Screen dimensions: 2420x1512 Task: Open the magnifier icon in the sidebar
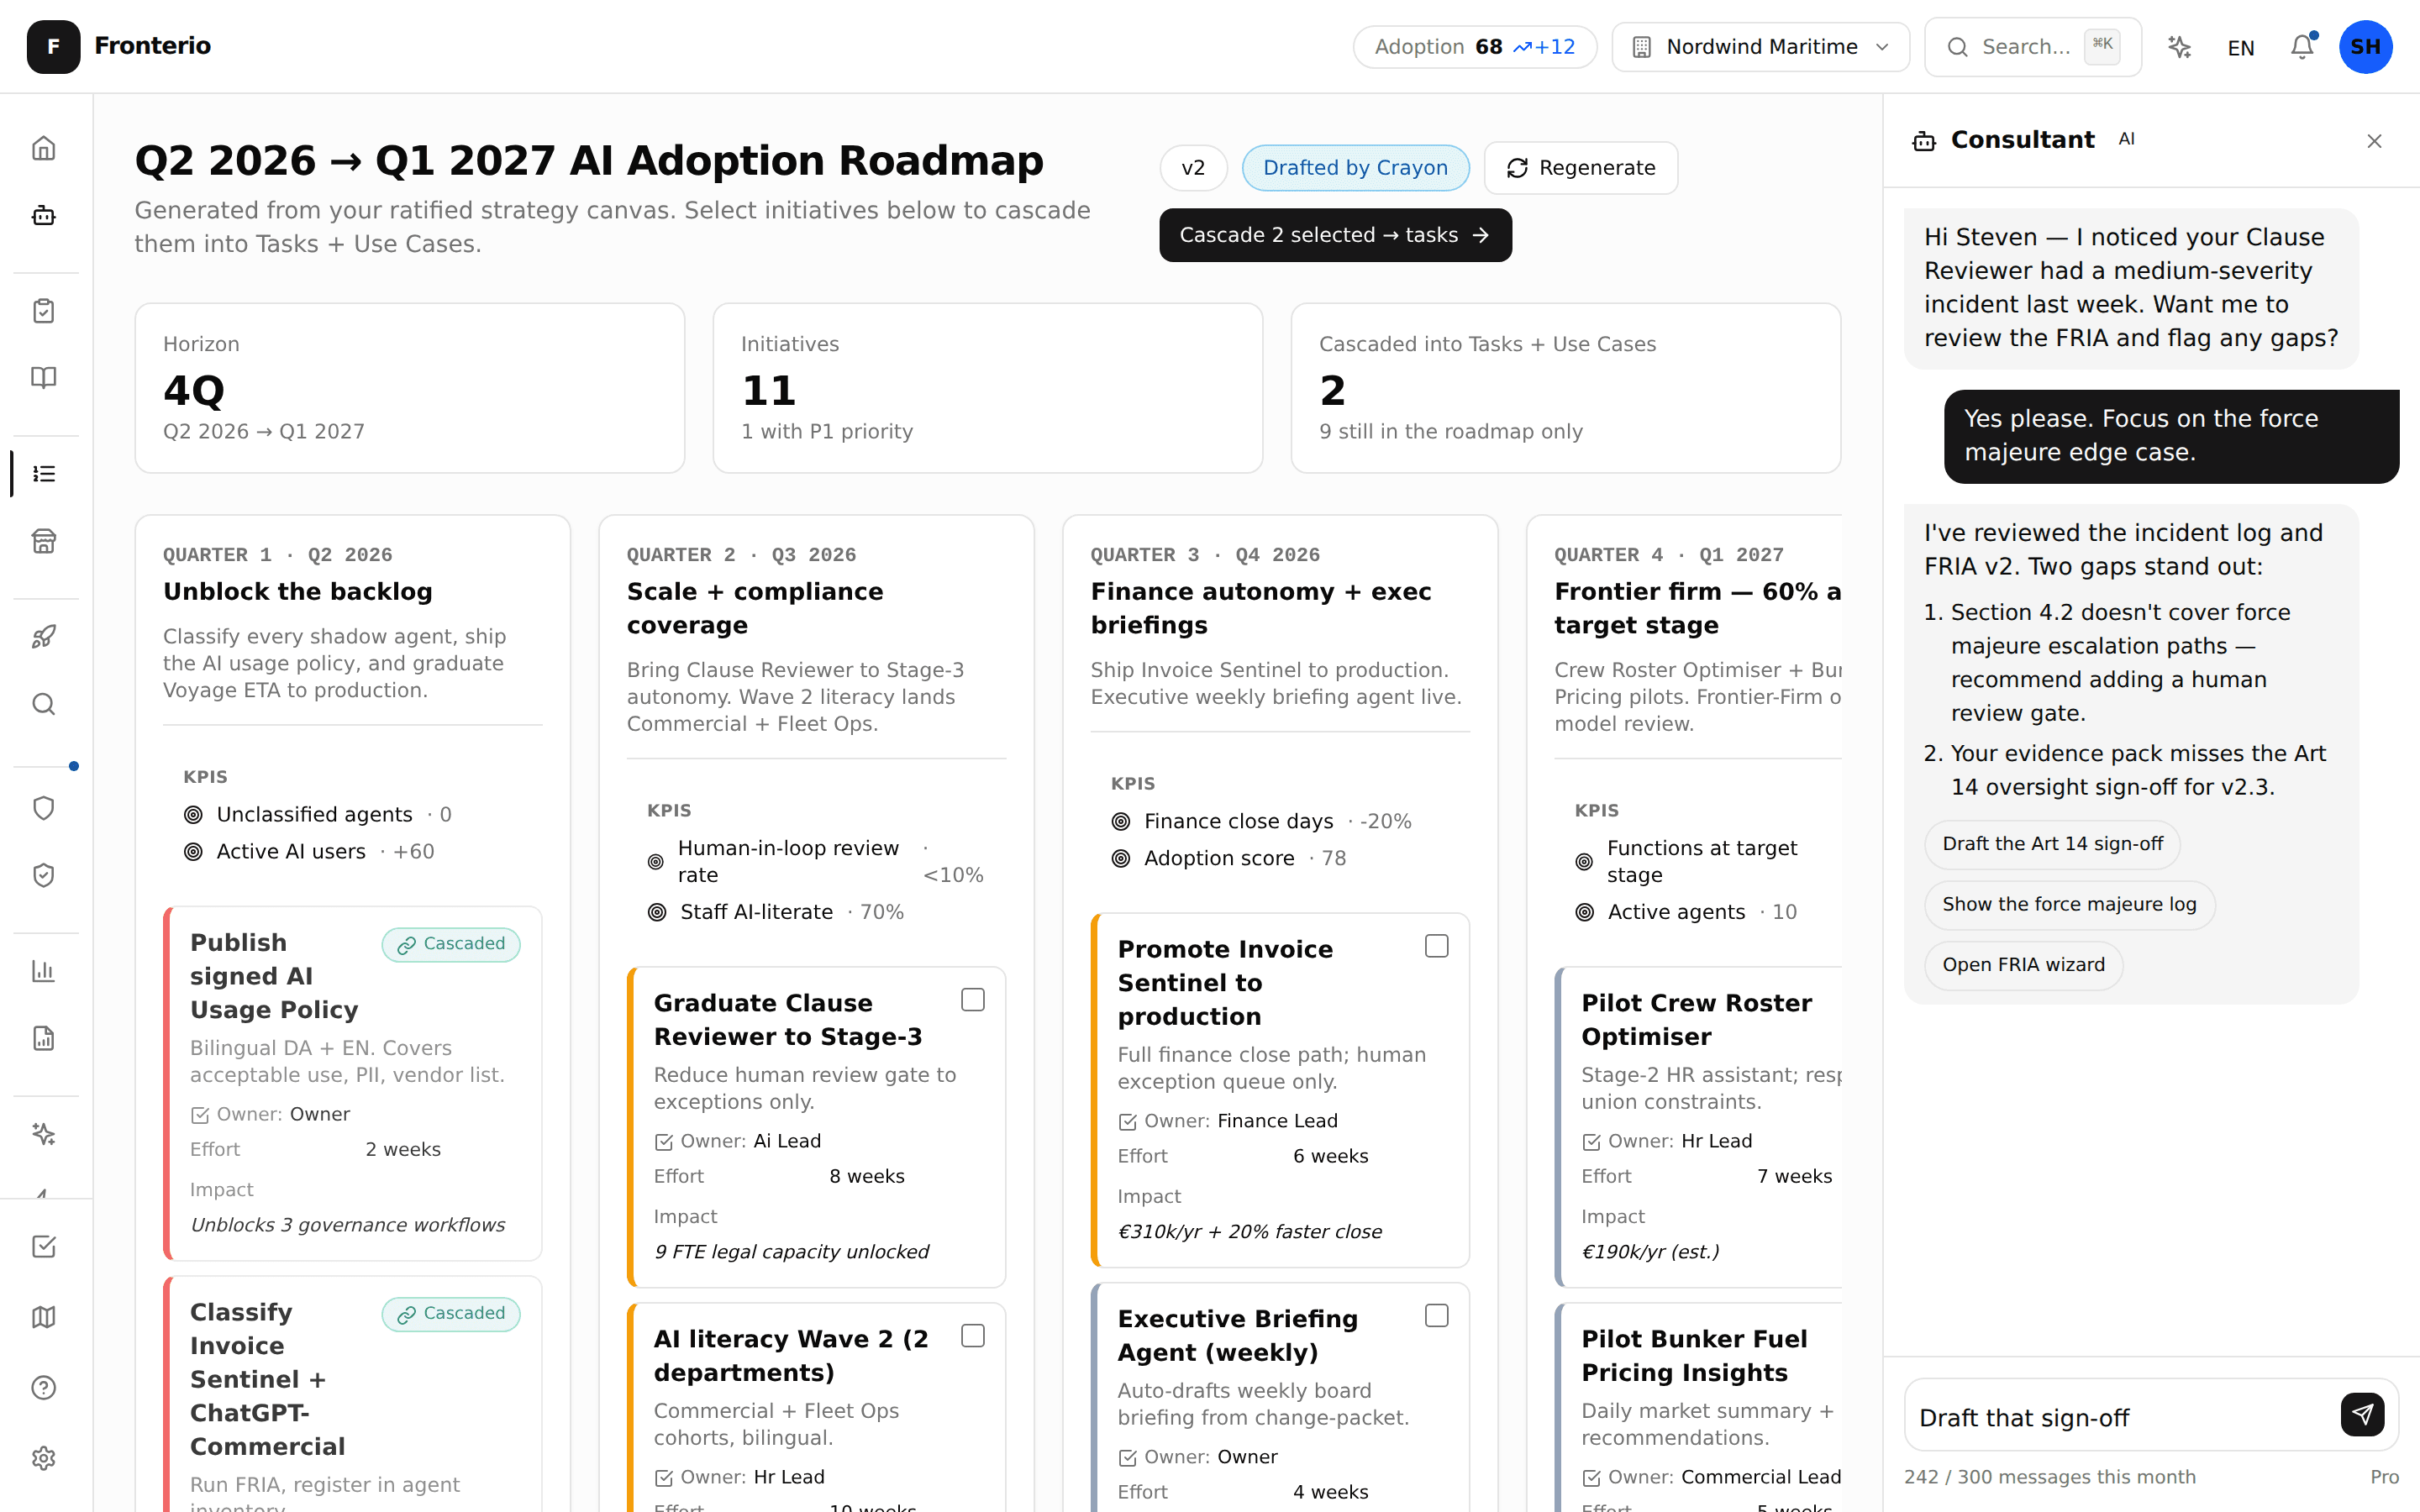pos(44,704)
